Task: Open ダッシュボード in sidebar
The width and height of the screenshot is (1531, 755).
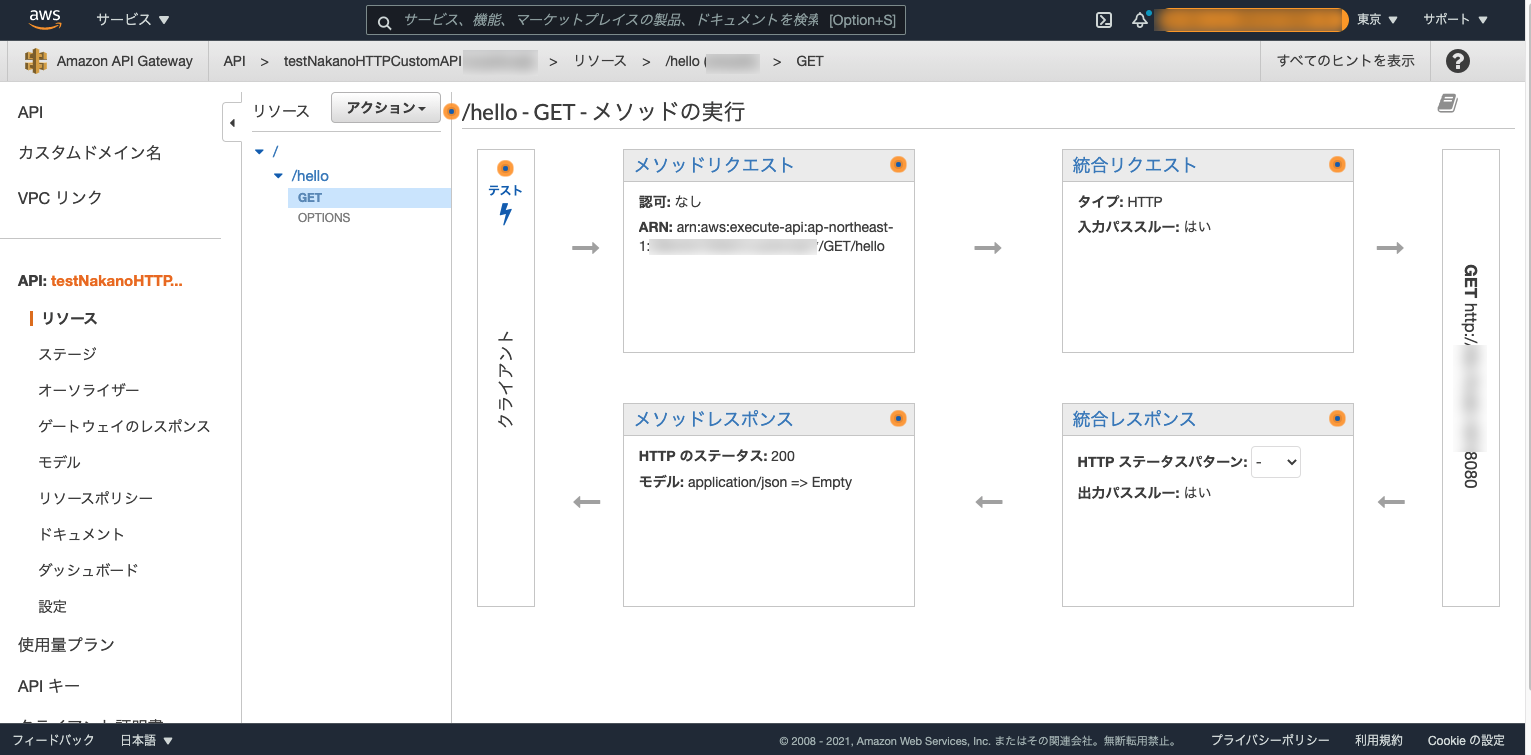Action: pyautogui.click(x=88, y=570)
